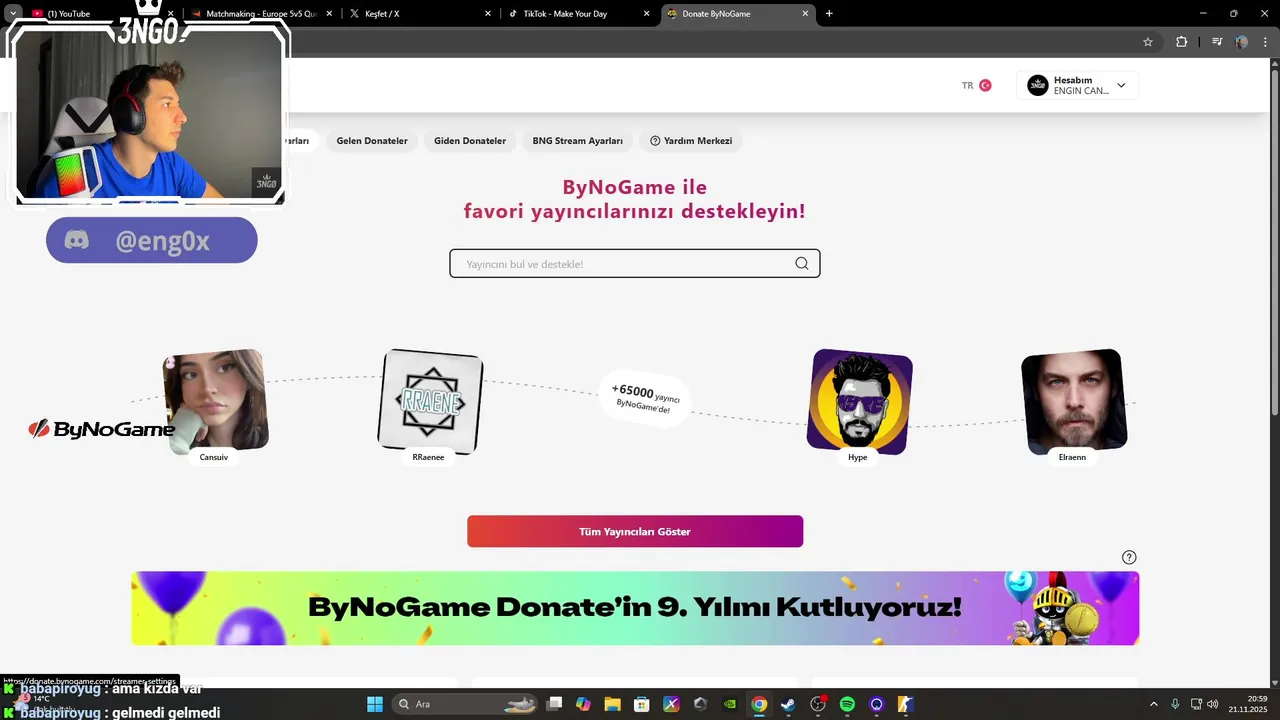Open Microsoft Store from the taskbar
Viewport: 1280px width, 720px height.
coord(641,704)
